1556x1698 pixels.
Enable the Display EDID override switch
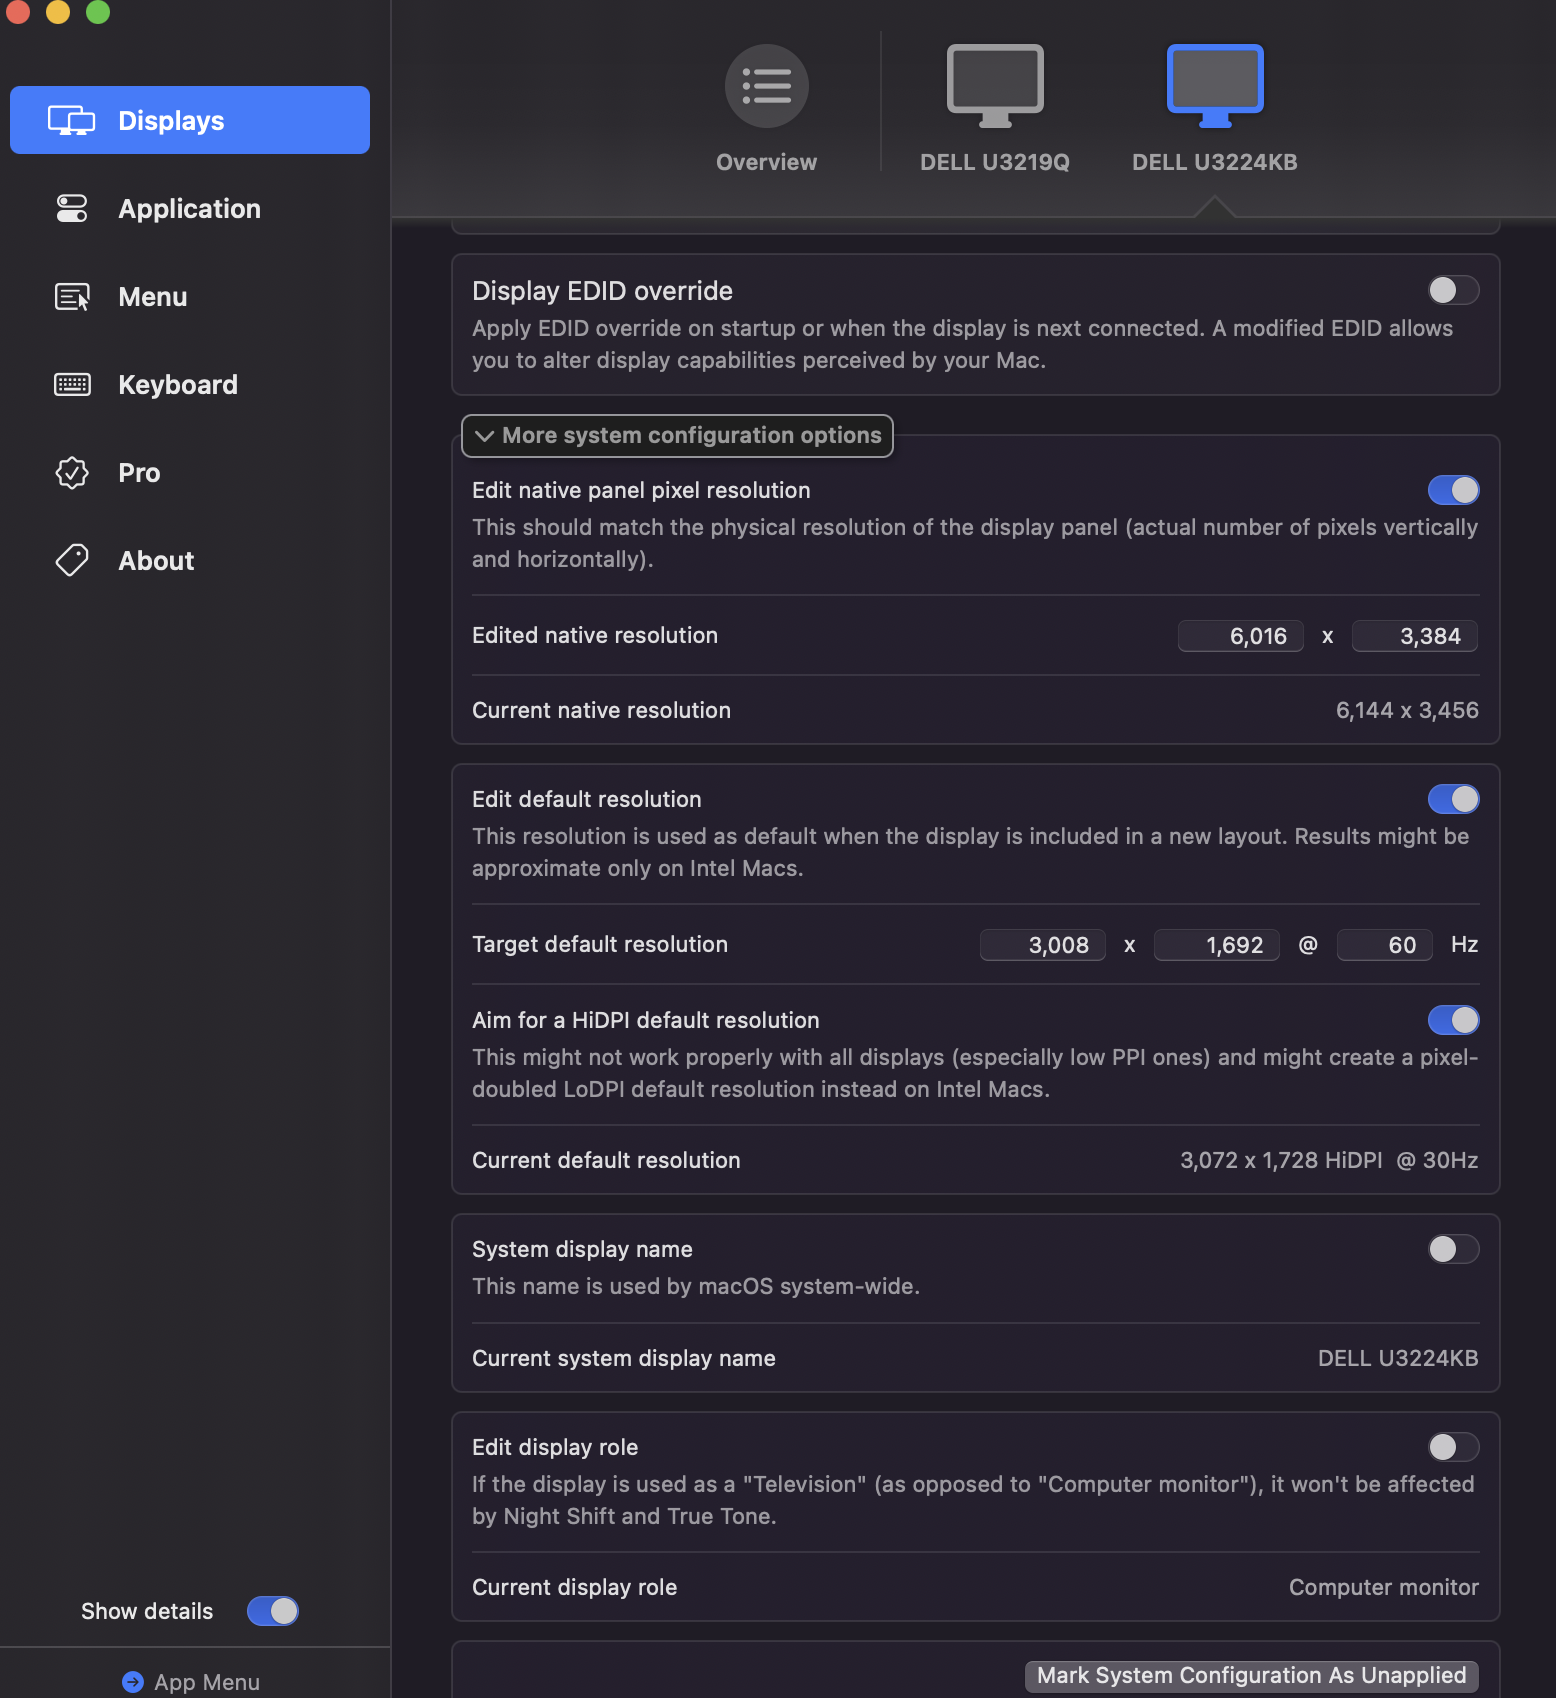click(x=1452, y=291)
